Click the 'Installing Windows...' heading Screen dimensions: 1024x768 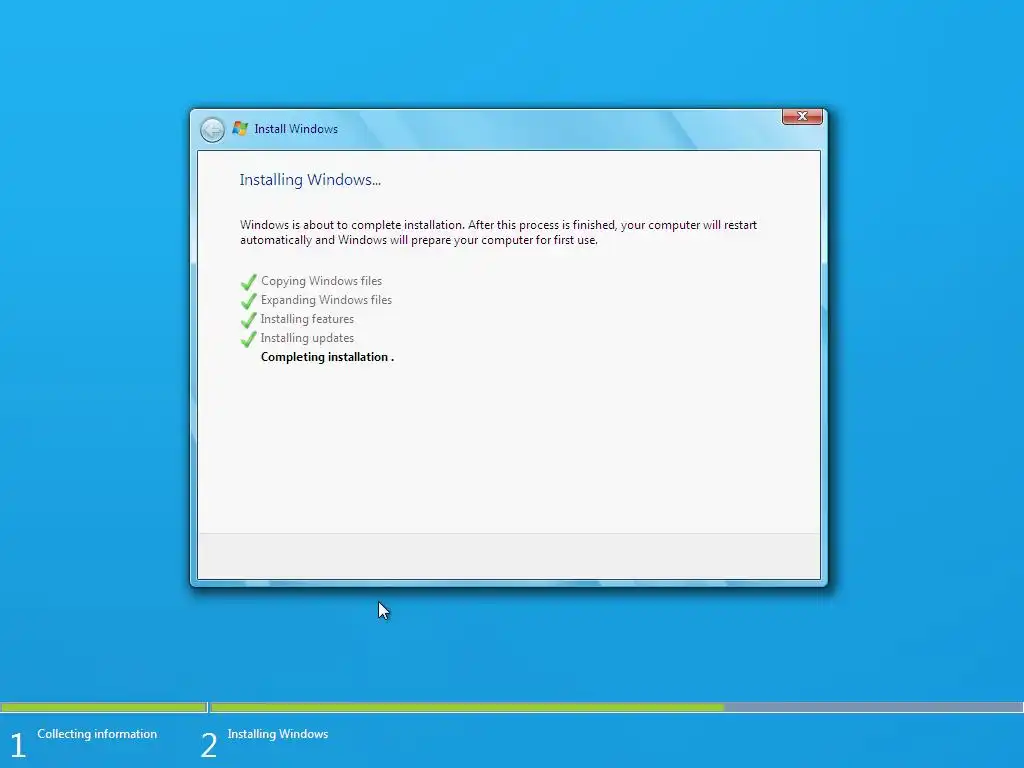tap(310, 180)
